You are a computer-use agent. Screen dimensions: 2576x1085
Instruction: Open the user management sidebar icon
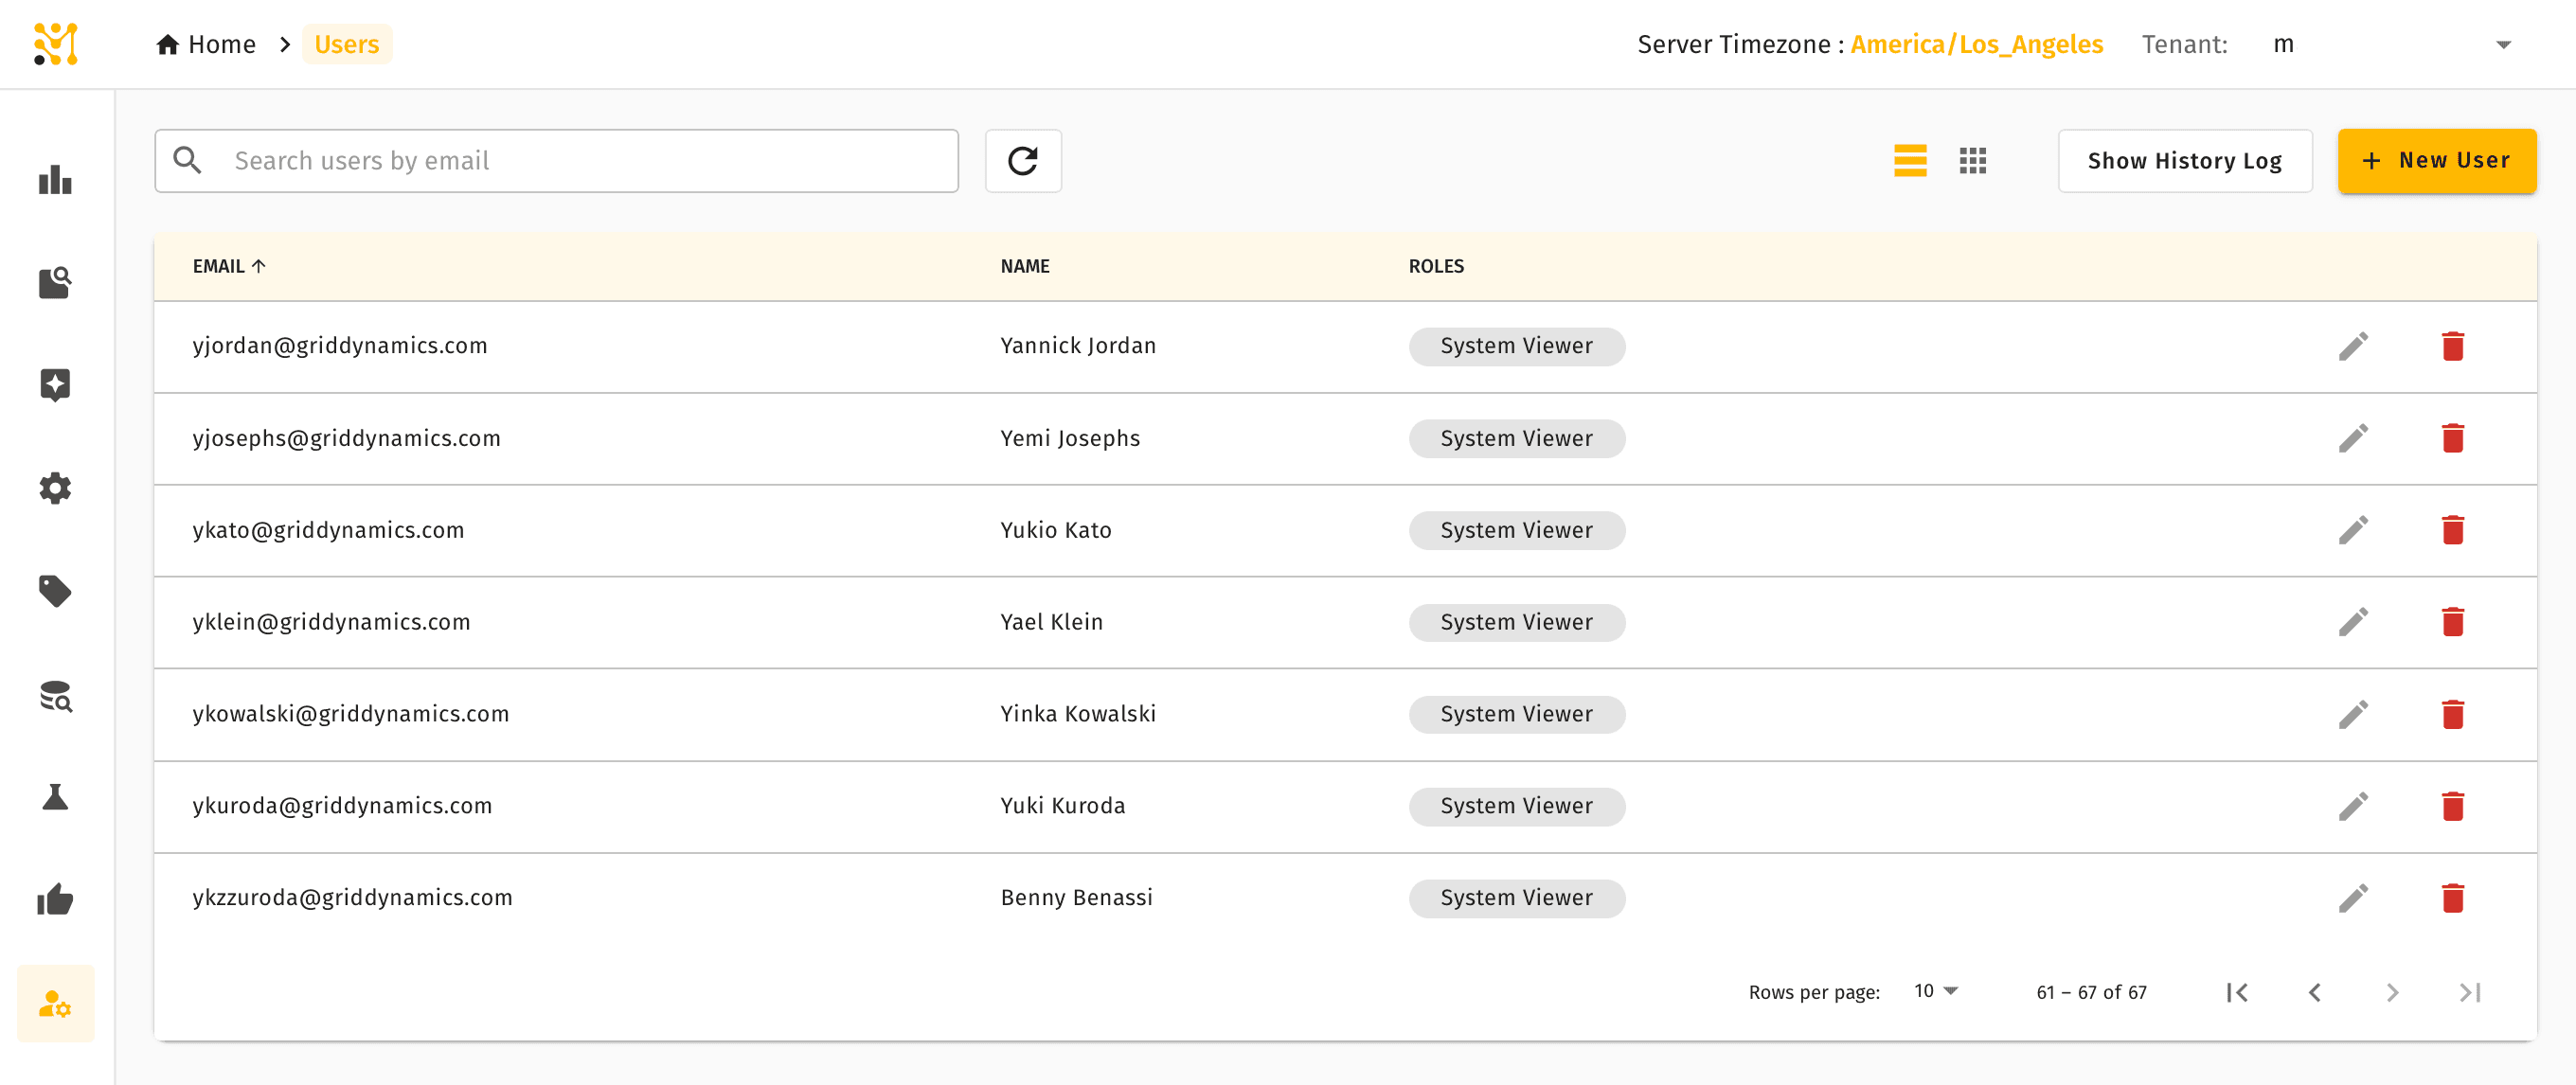click(56, 1003)
